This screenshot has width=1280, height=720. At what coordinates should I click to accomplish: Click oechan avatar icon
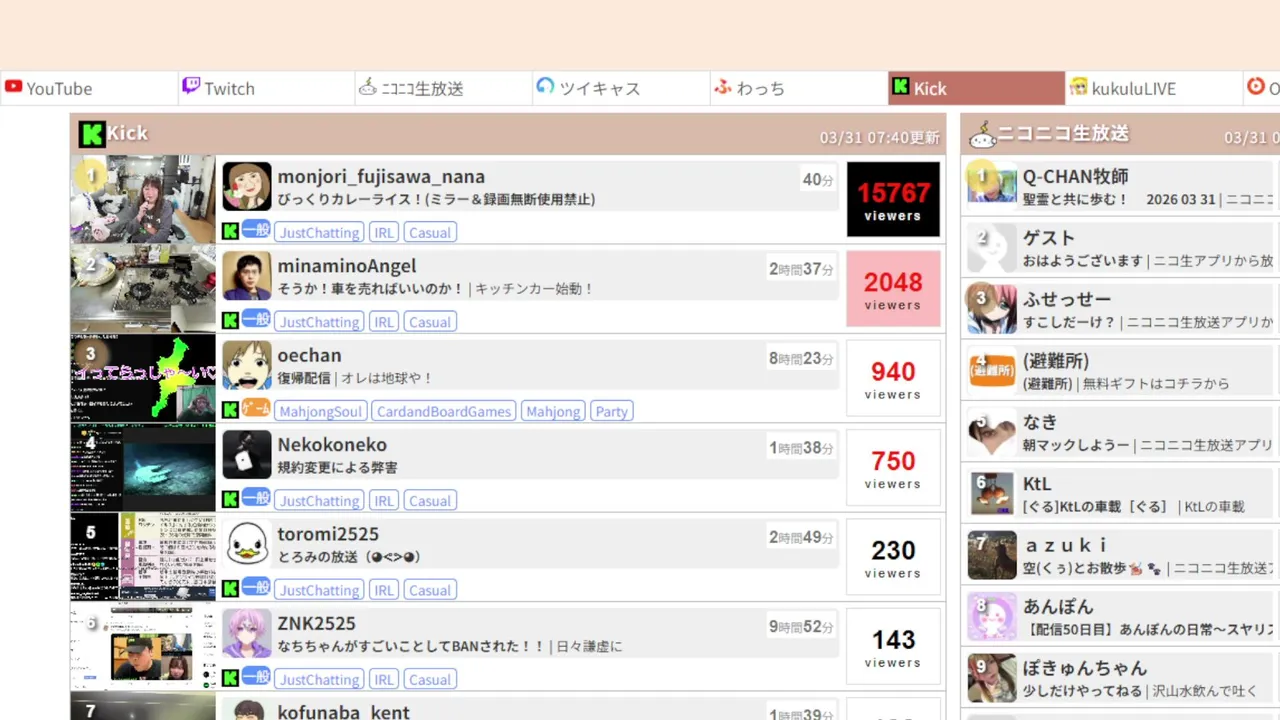(x=247, y=365)
